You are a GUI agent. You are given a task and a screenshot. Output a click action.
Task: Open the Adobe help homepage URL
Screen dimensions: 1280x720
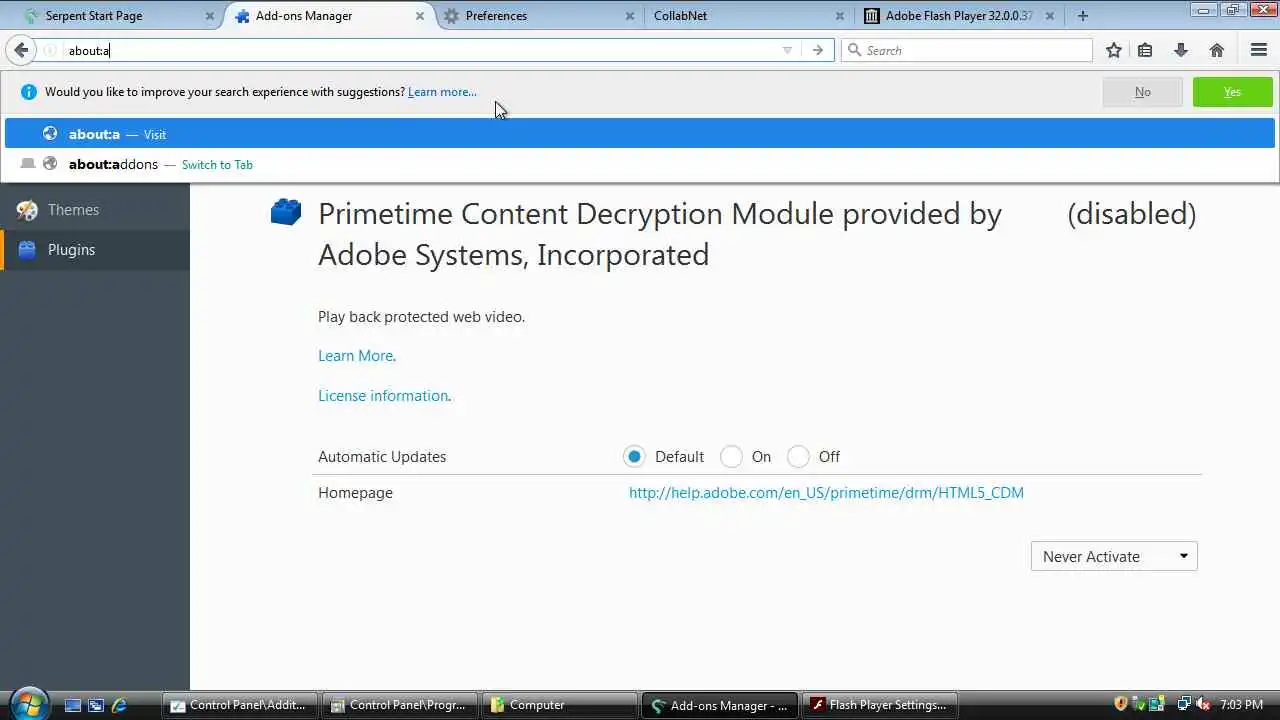pos(826,493)
